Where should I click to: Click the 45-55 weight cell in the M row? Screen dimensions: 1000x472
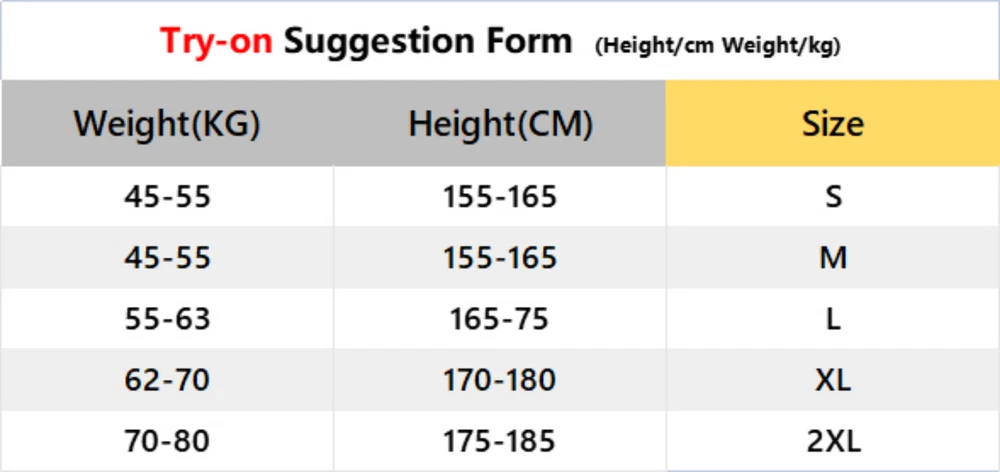pyautogui.click(x=167, y=258)
